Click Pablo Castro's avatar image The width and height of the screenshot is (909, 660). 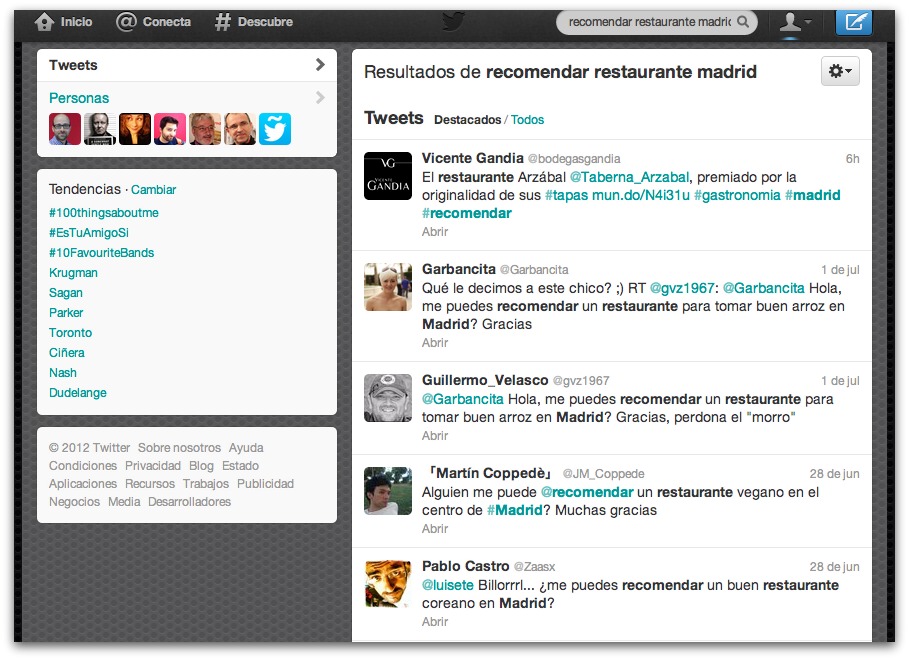[x=387, y=584]
